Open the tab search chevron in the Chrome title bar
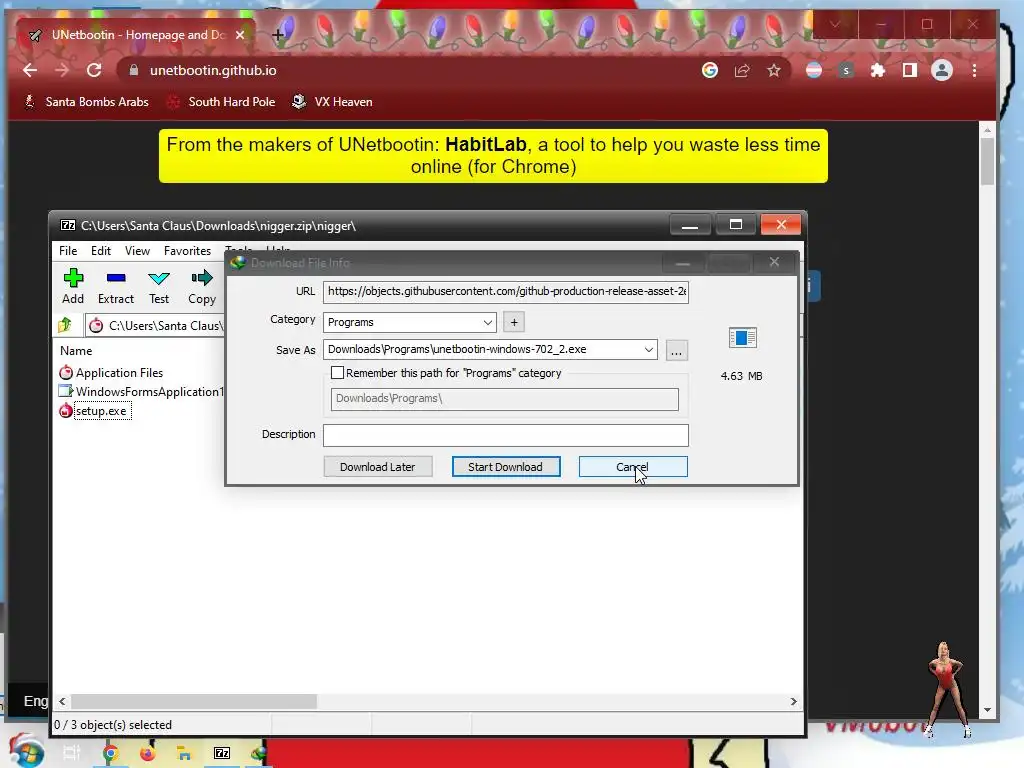The image size is (1024, 768). pyautogui.click(x=835, y=25)
